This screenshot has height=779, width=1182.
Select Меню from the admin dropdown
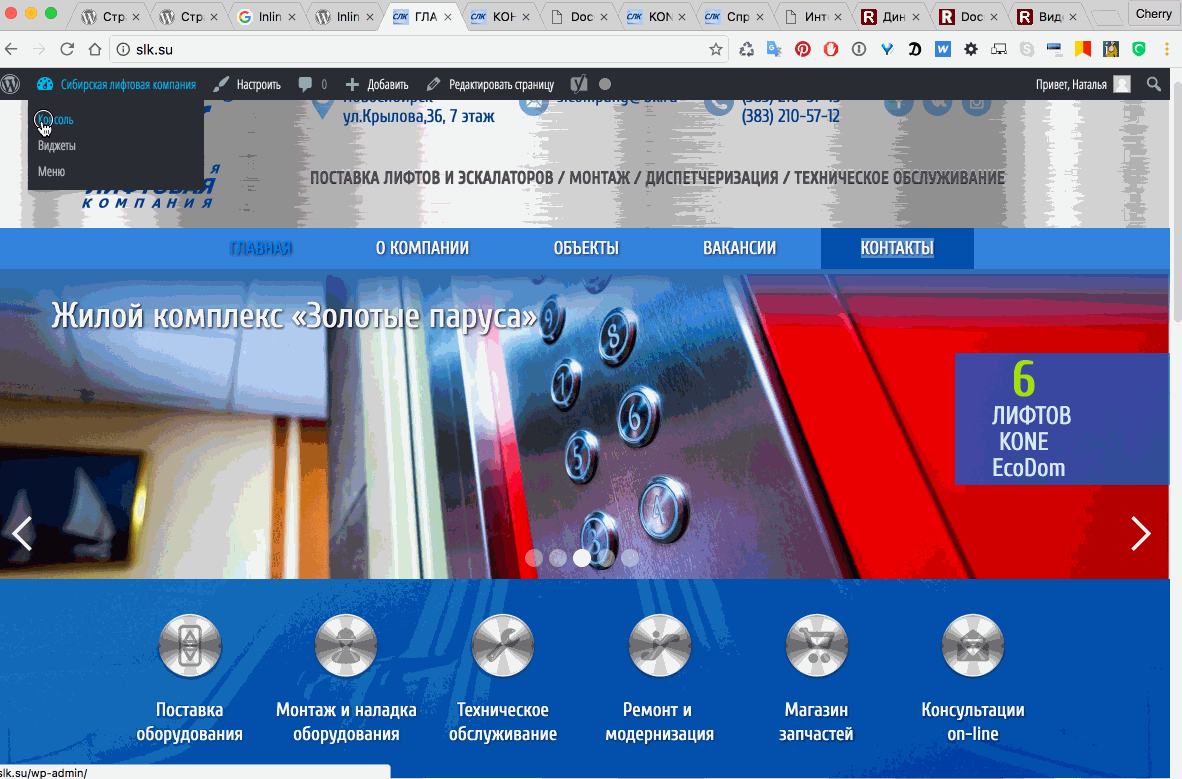tap(51, 171)
